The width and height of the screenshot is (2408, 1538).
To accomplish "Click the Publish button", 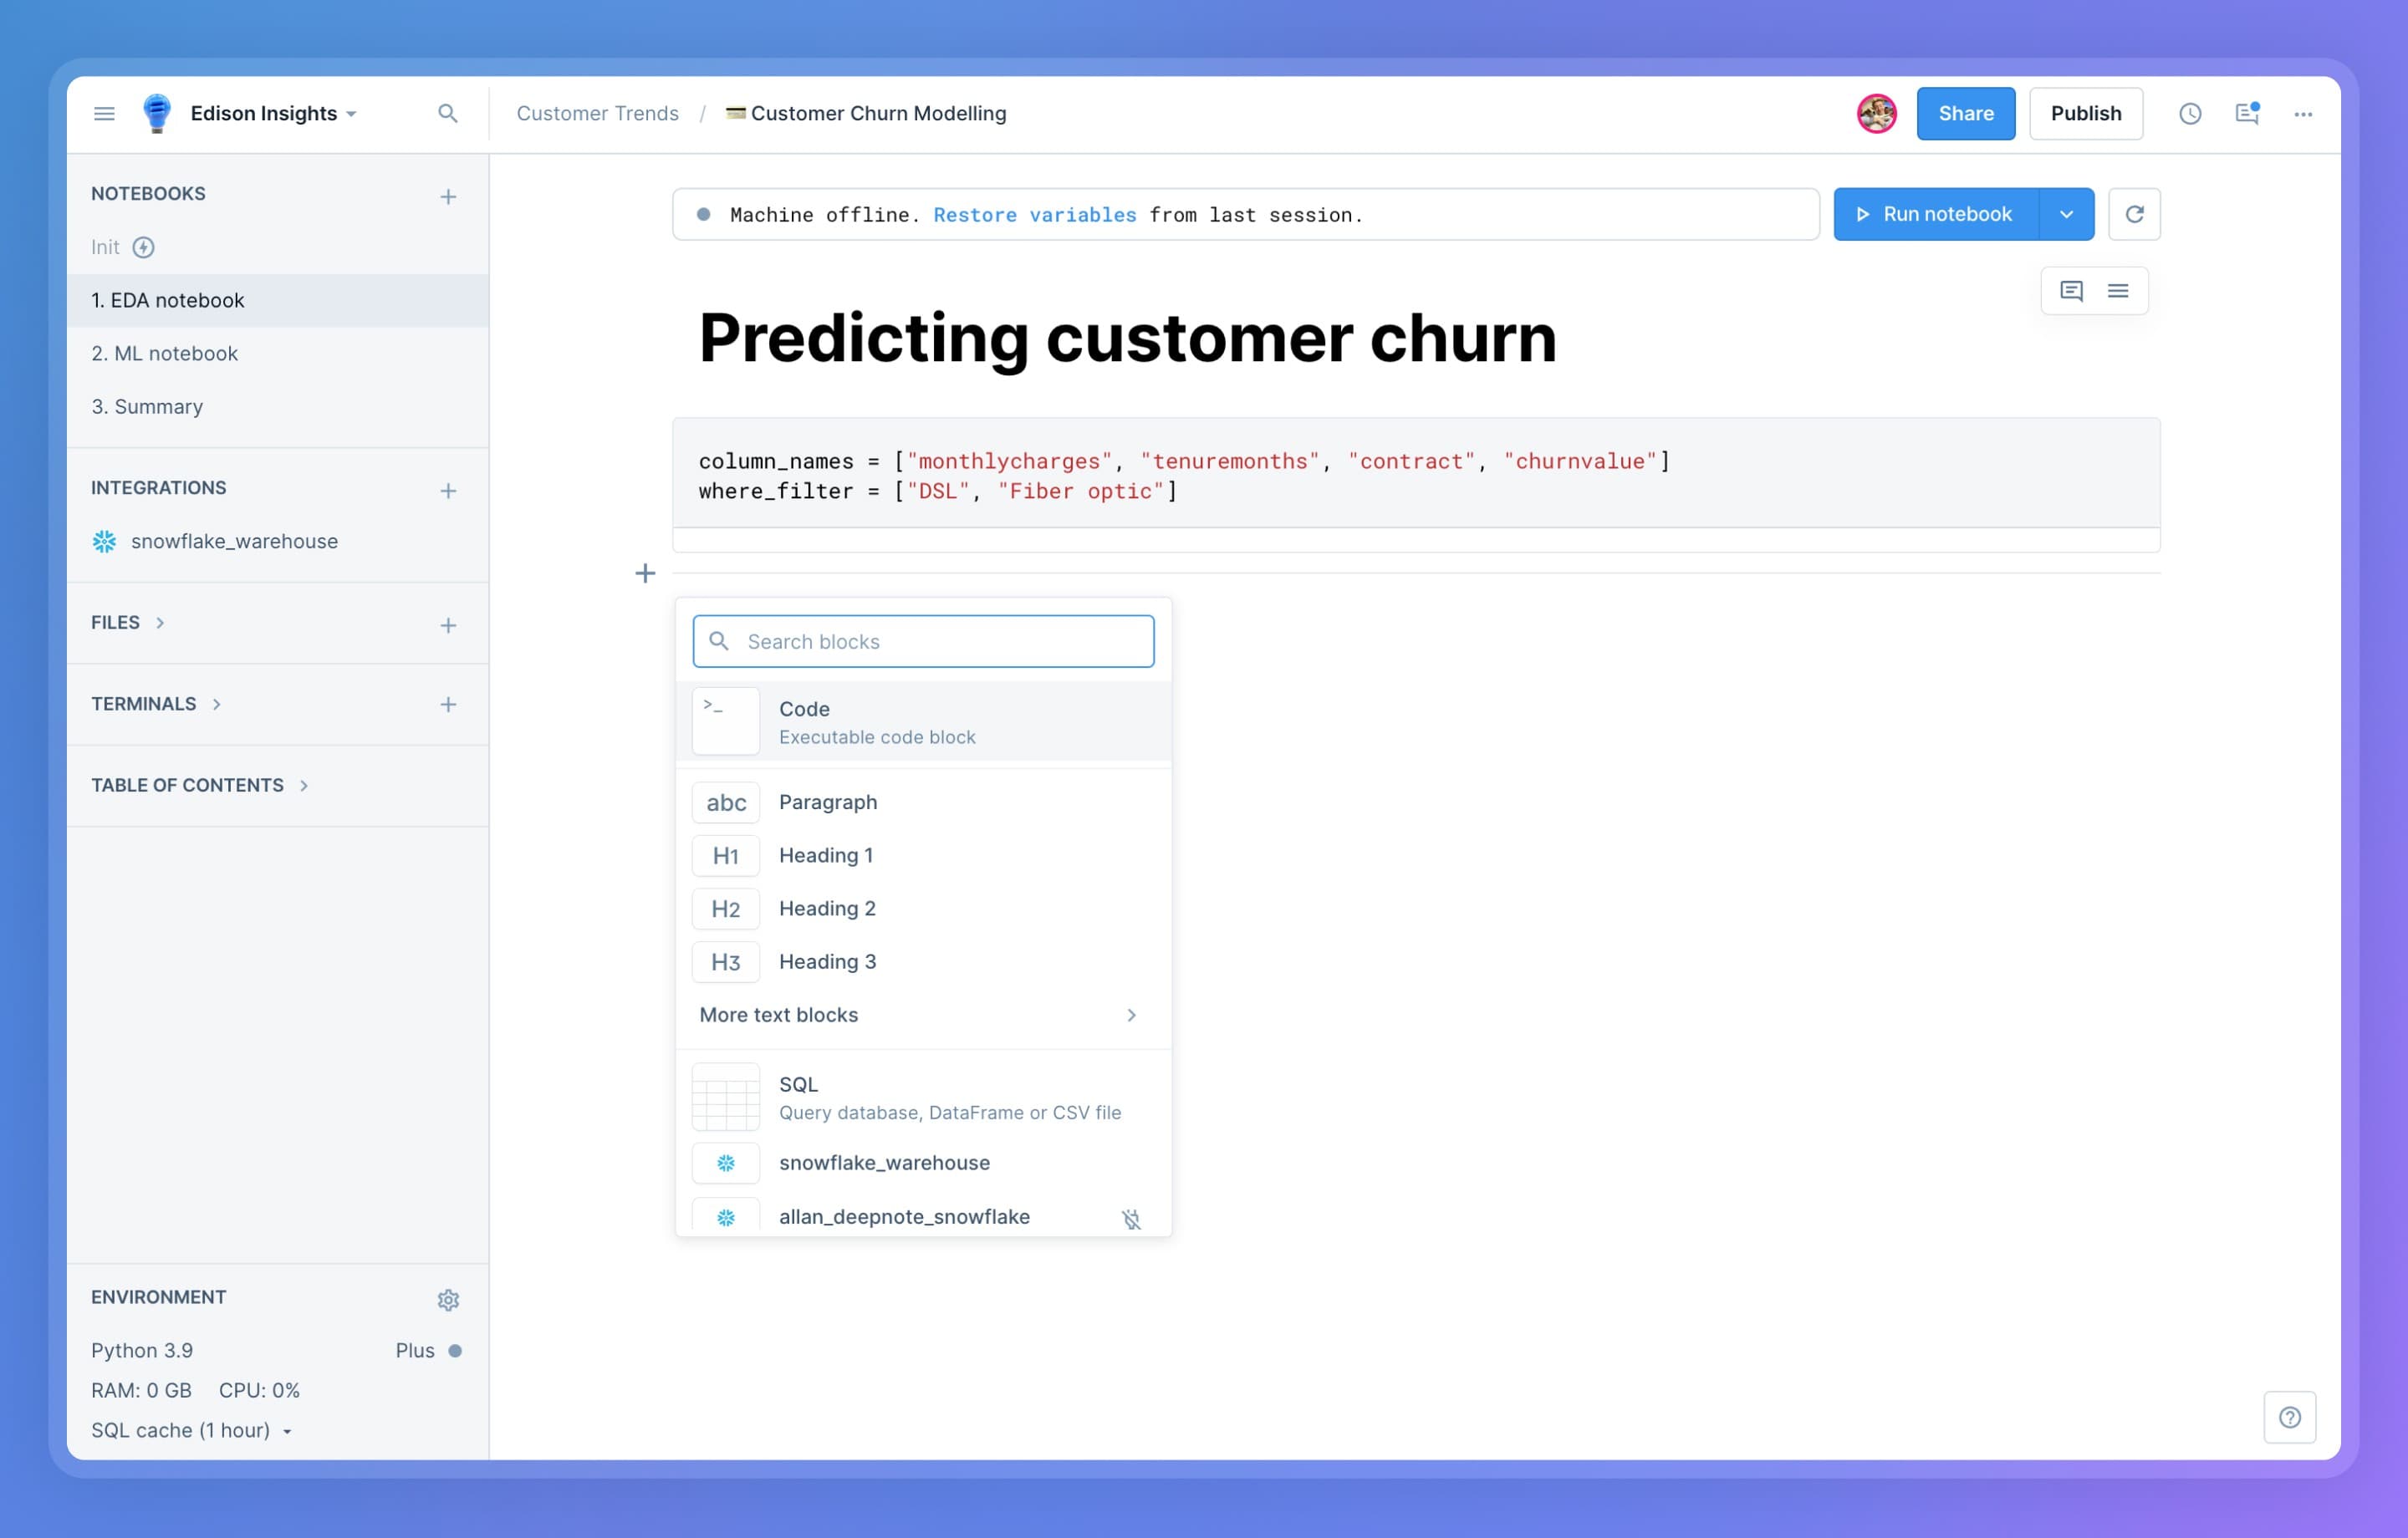I will click(2085, 112).
